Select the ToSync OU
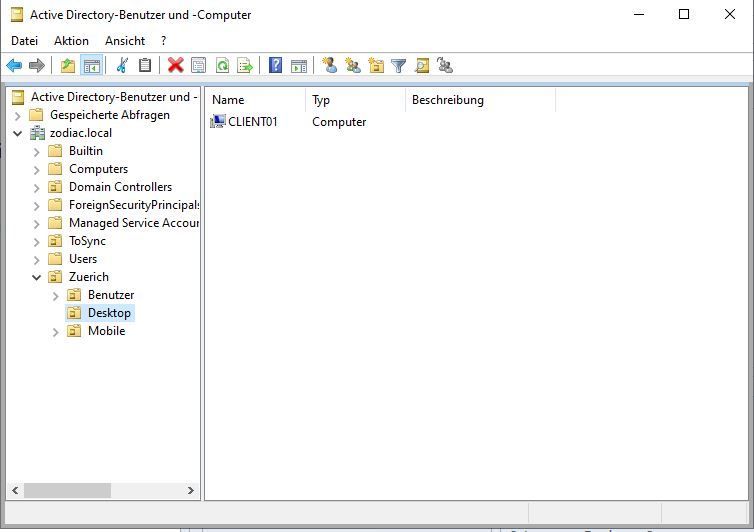This screenshot has width=754, height=532. pyautogui.click(x=87, y=241)
